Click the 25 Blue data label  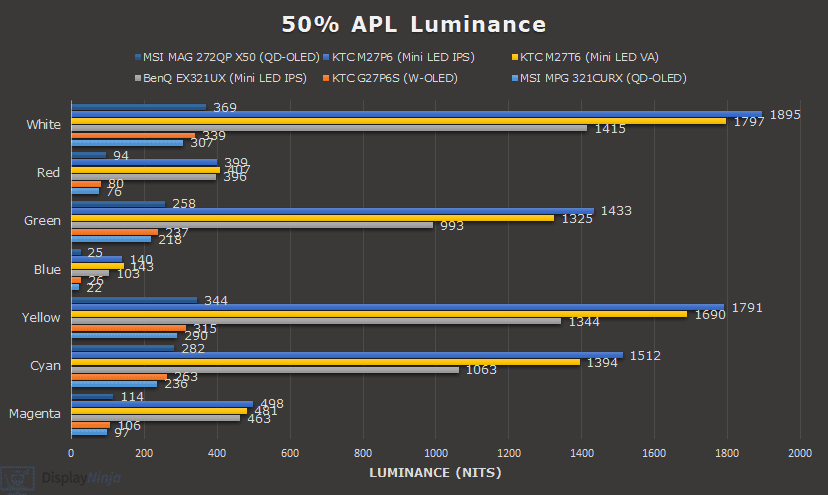pos(95,253)
